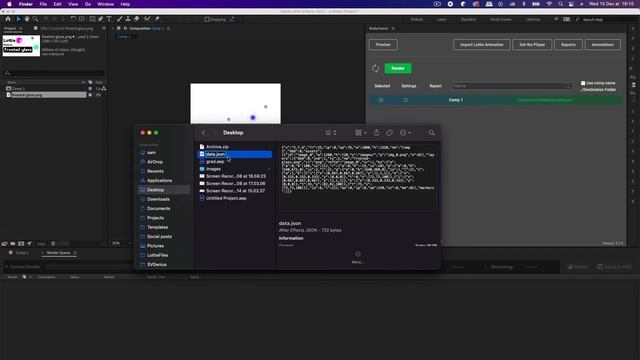The width and height of the screenshot is (640, 360).
Task: Select the Pen tool
Action: (100, 19)
